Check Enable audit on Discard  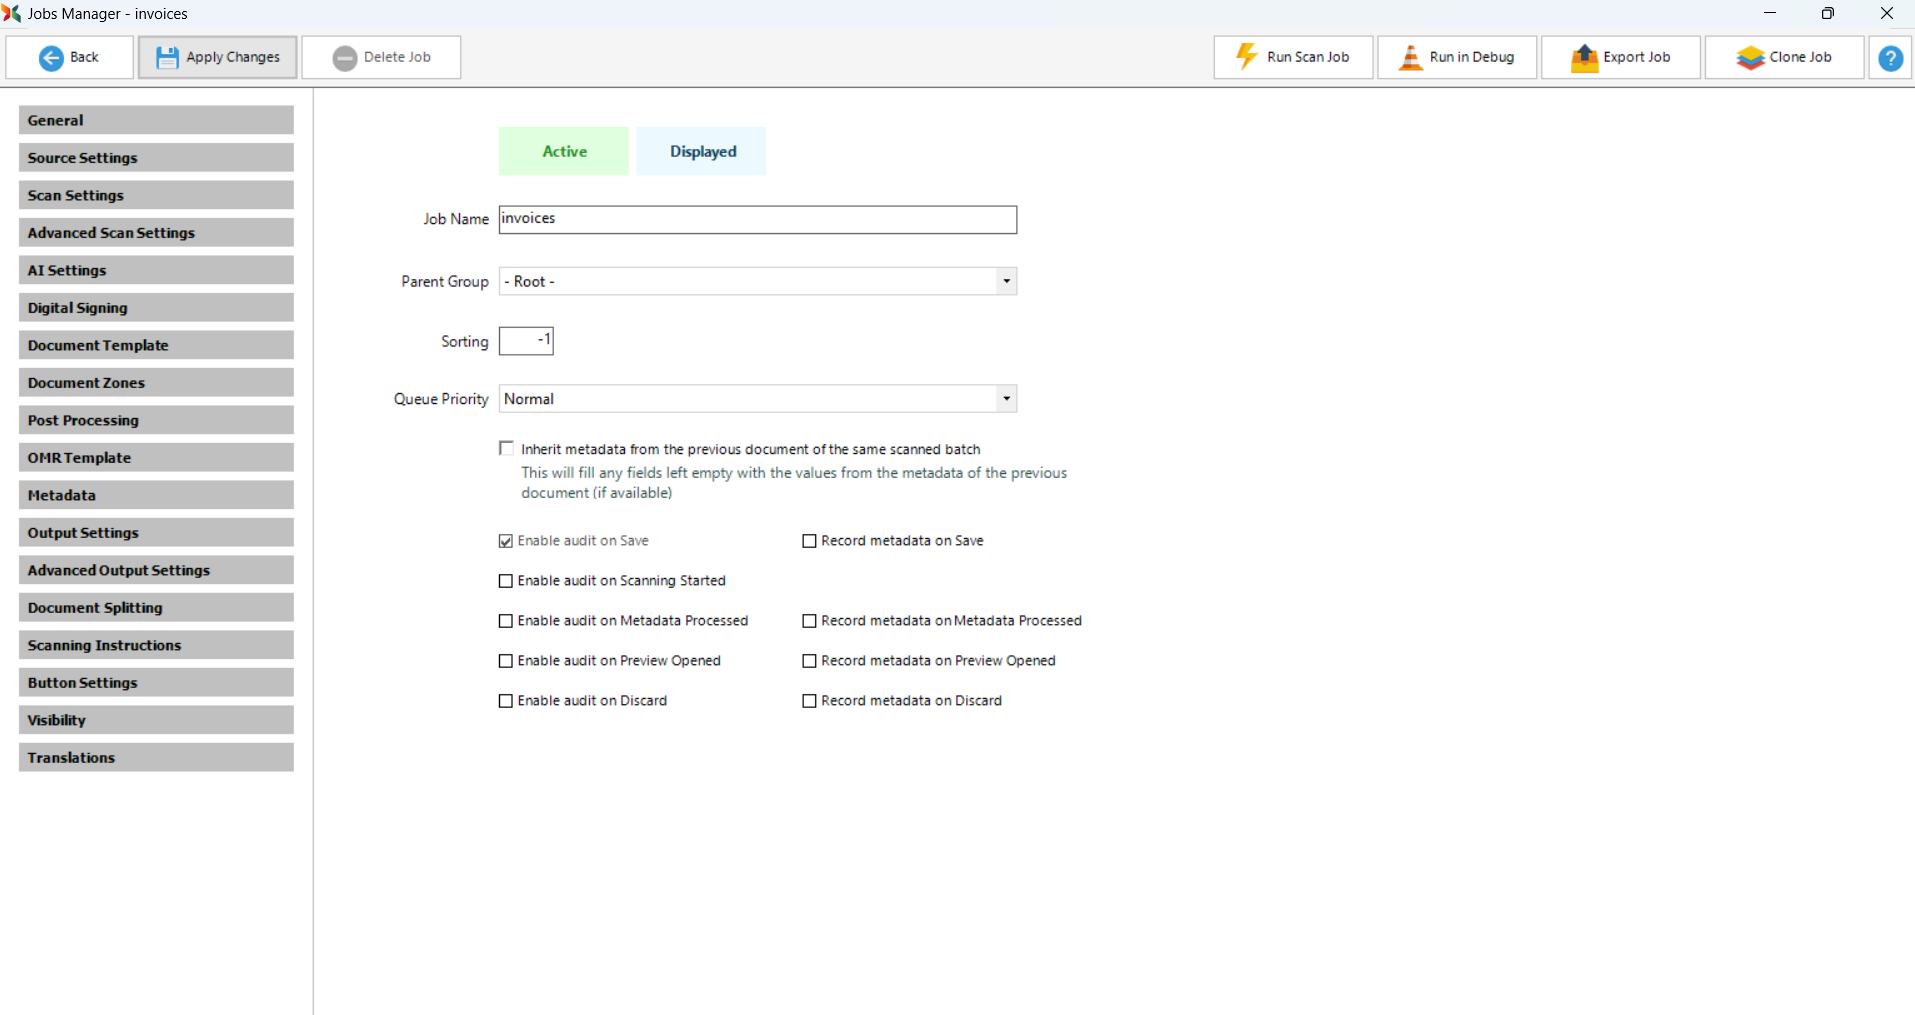506,701
